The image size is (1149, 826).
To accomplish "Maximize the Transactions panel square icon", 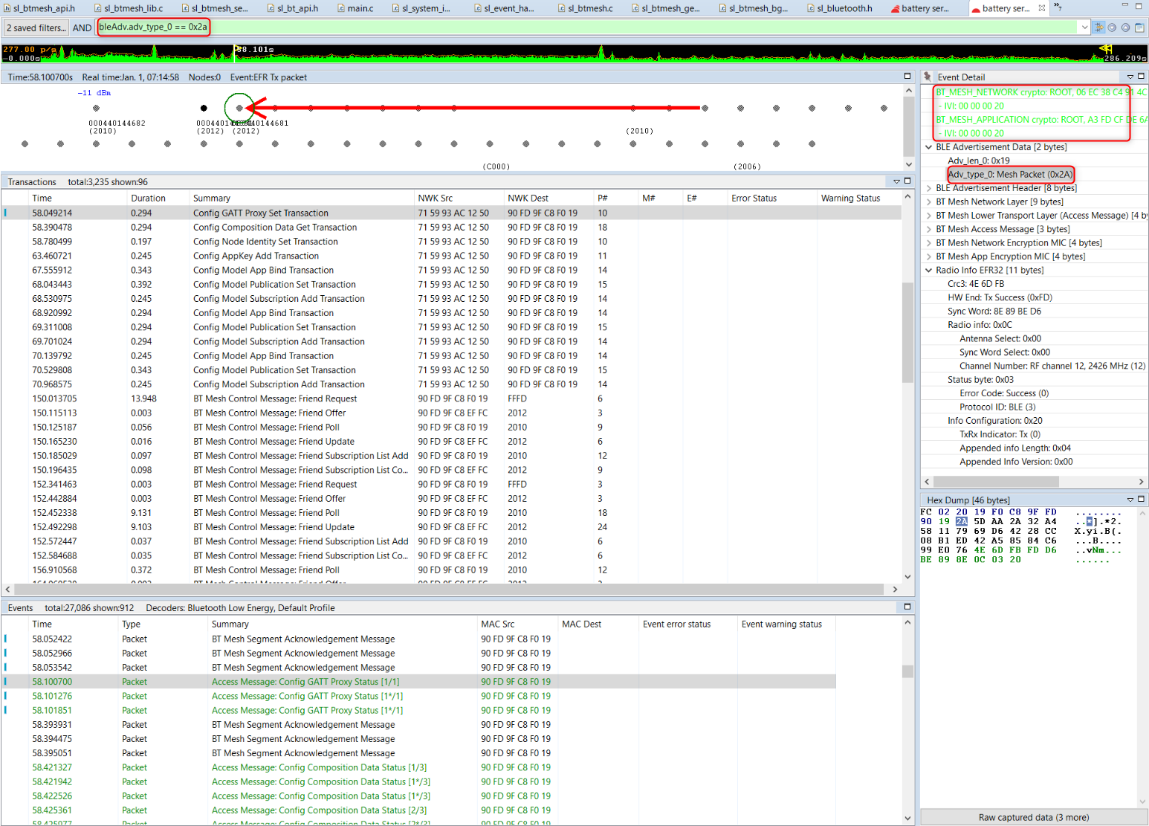I will pos(906,181).
